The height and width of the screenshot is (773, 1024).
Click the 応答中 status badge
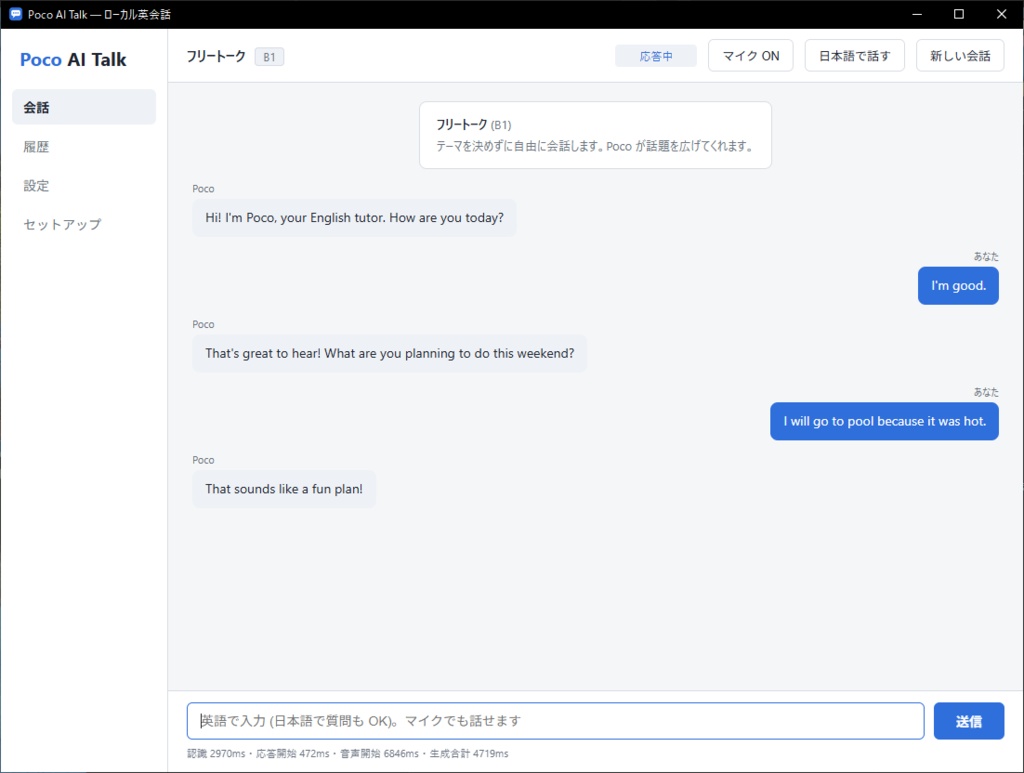point(656,56)
